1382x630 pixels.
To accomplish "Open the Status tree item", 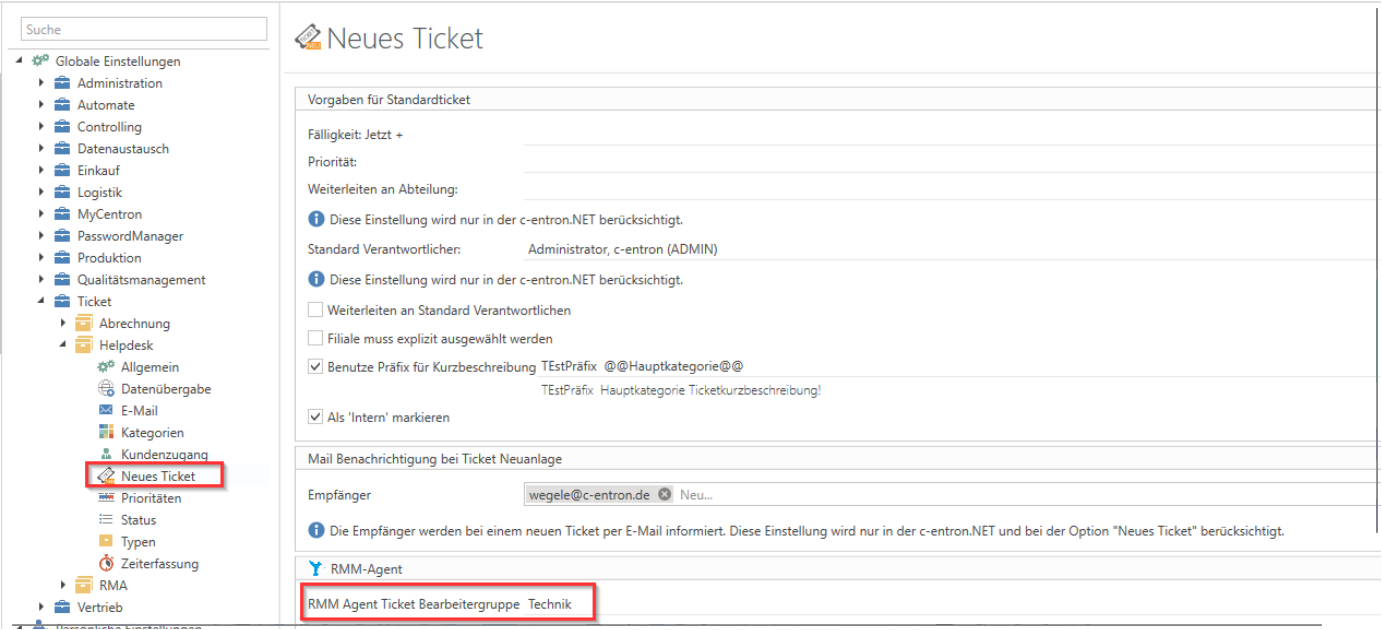I will pyautogui.click(x=138, y=520).
